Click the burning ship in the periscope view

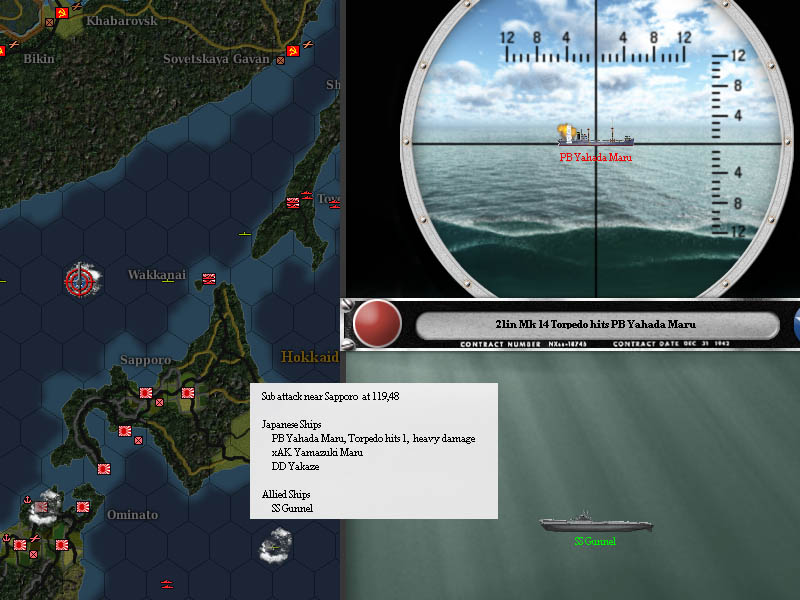(595, 135)
